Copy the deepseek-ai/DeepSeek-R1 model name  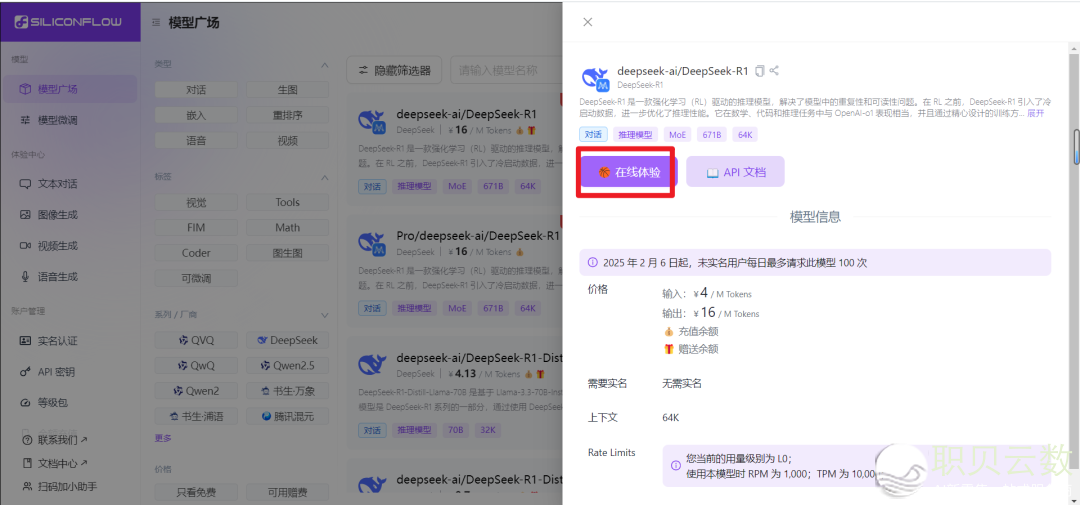[760, 70]
